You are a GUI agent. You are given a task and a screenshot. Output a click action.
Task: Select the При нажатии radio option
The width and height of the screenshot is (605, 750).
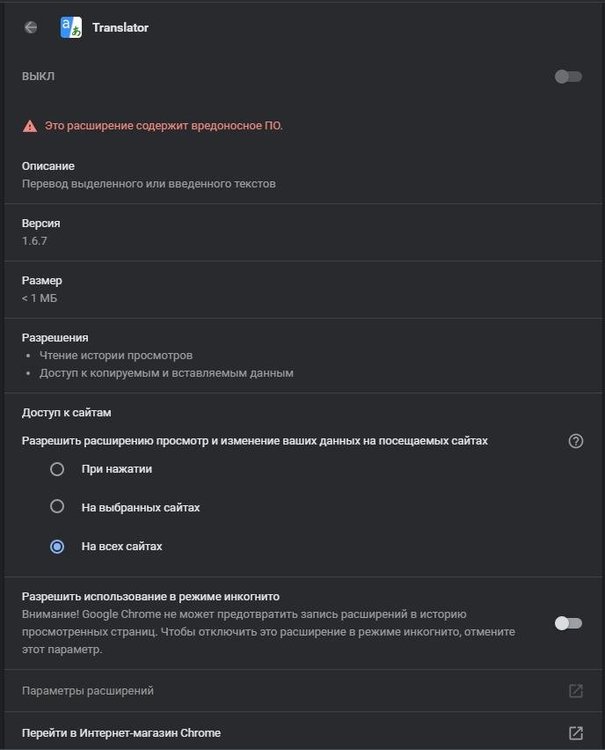(57, 469)
